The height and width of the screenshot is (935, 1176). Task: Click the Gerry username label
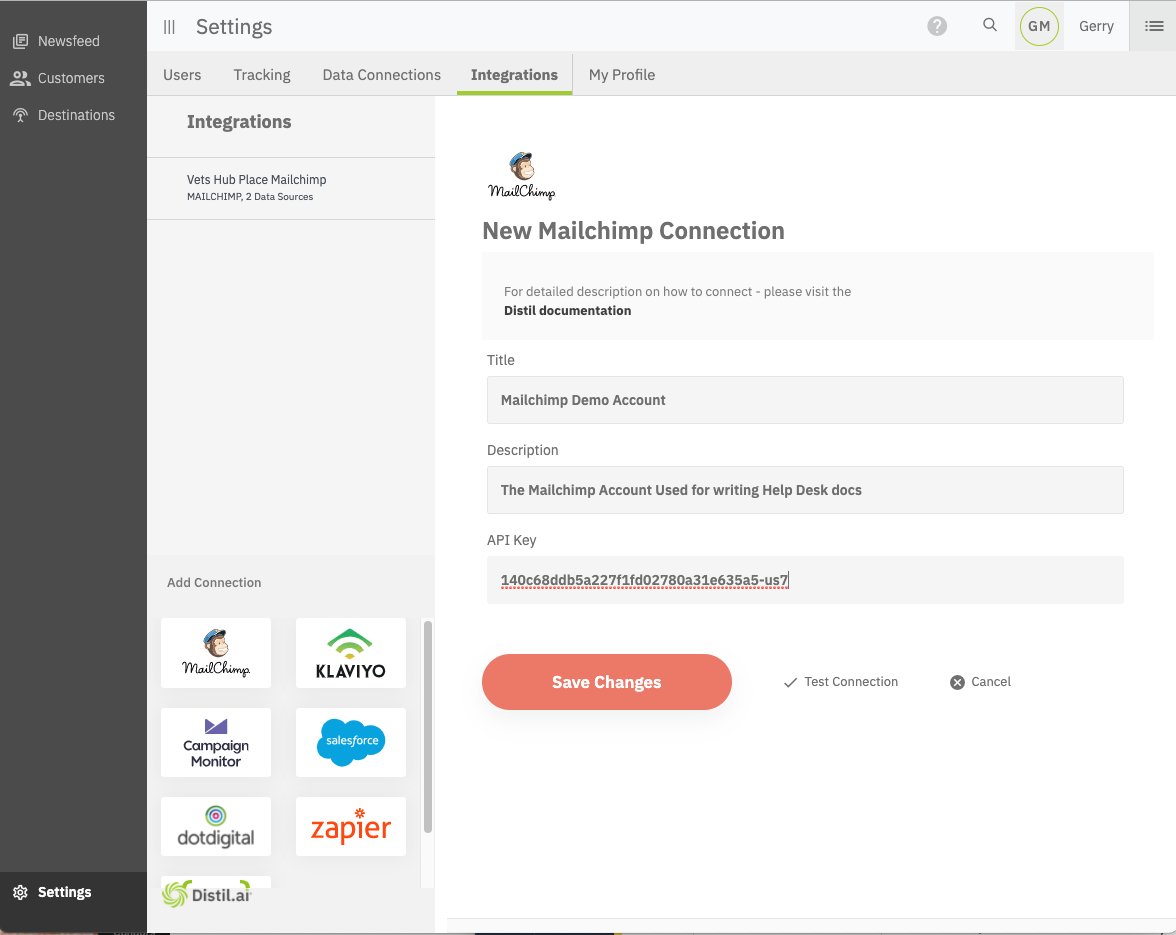[x=1096, y=26]
